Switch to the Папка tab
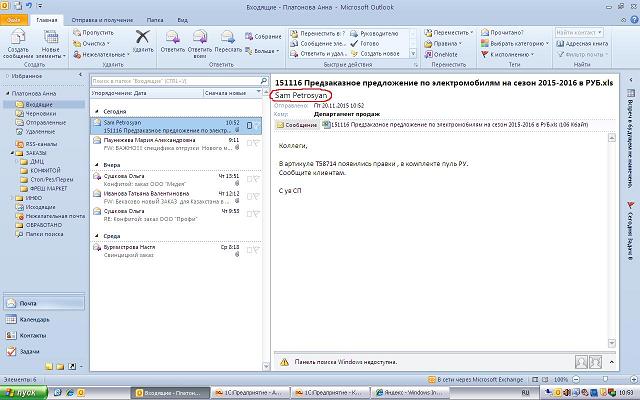Image resolution: width=640 pixels, height=400 pixels. 155,20
